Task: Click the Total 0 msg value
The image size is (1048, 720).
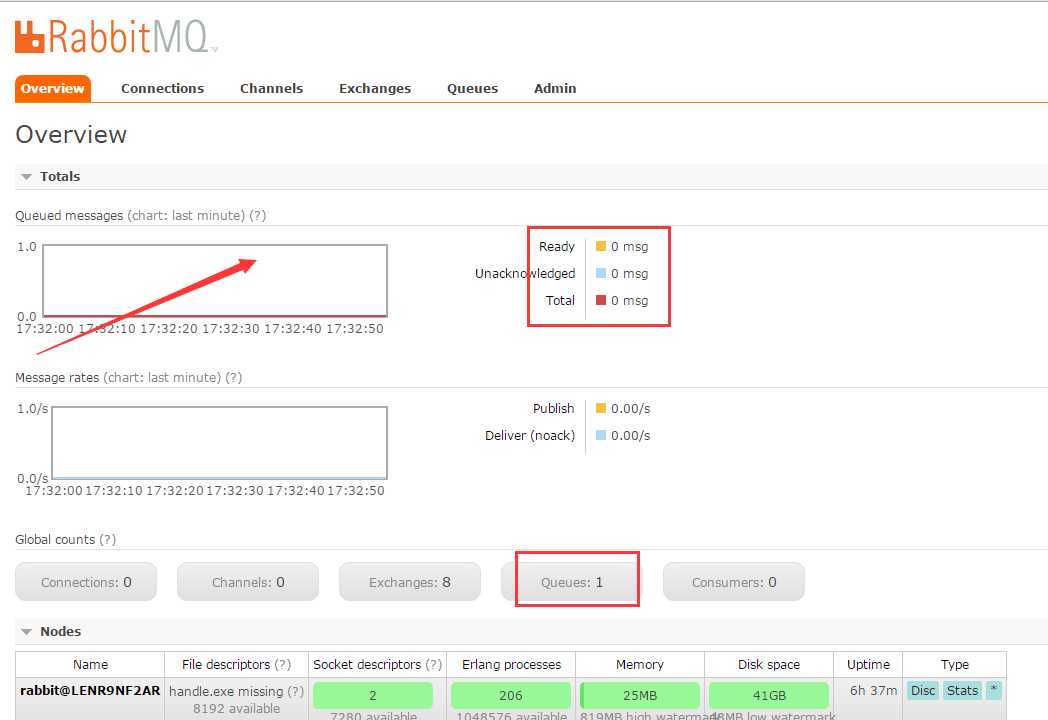Action: pyautogui.click(x=630, y=300)
